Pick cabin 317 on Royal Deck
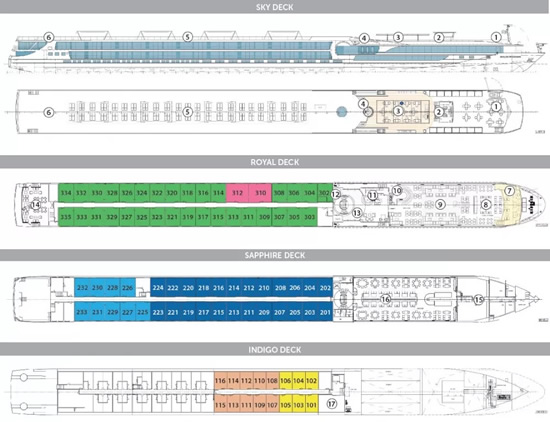Screen dimensions: 550x422 [203, 217]
